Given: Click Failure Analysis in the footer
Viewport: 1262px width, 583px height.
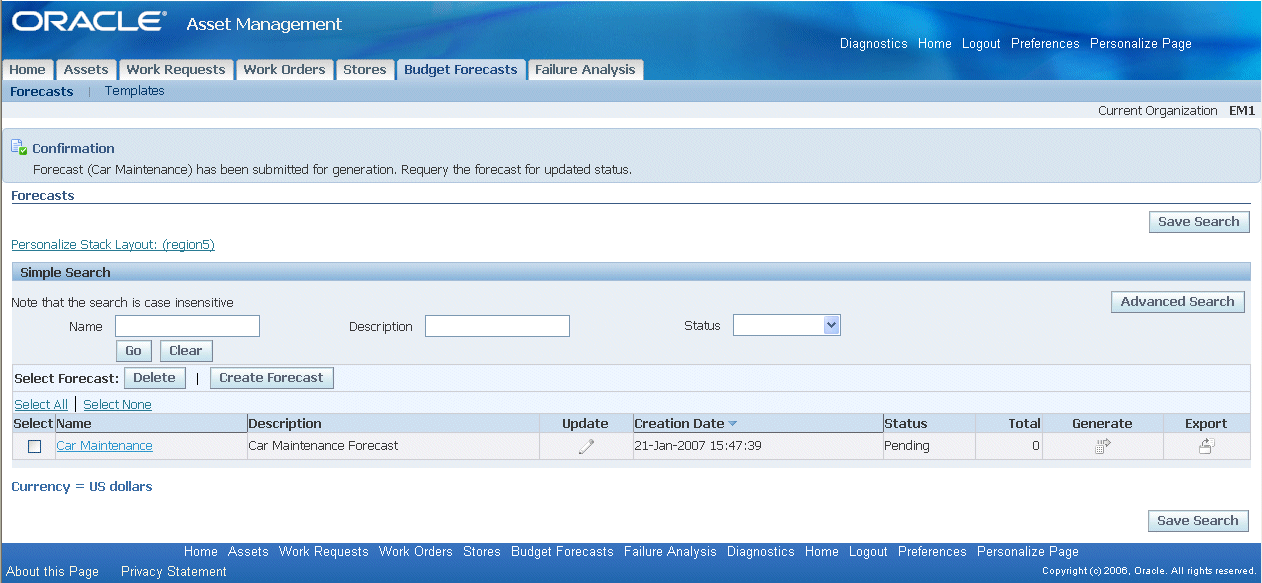Looking at the screenshot, I should coord(670,552).
